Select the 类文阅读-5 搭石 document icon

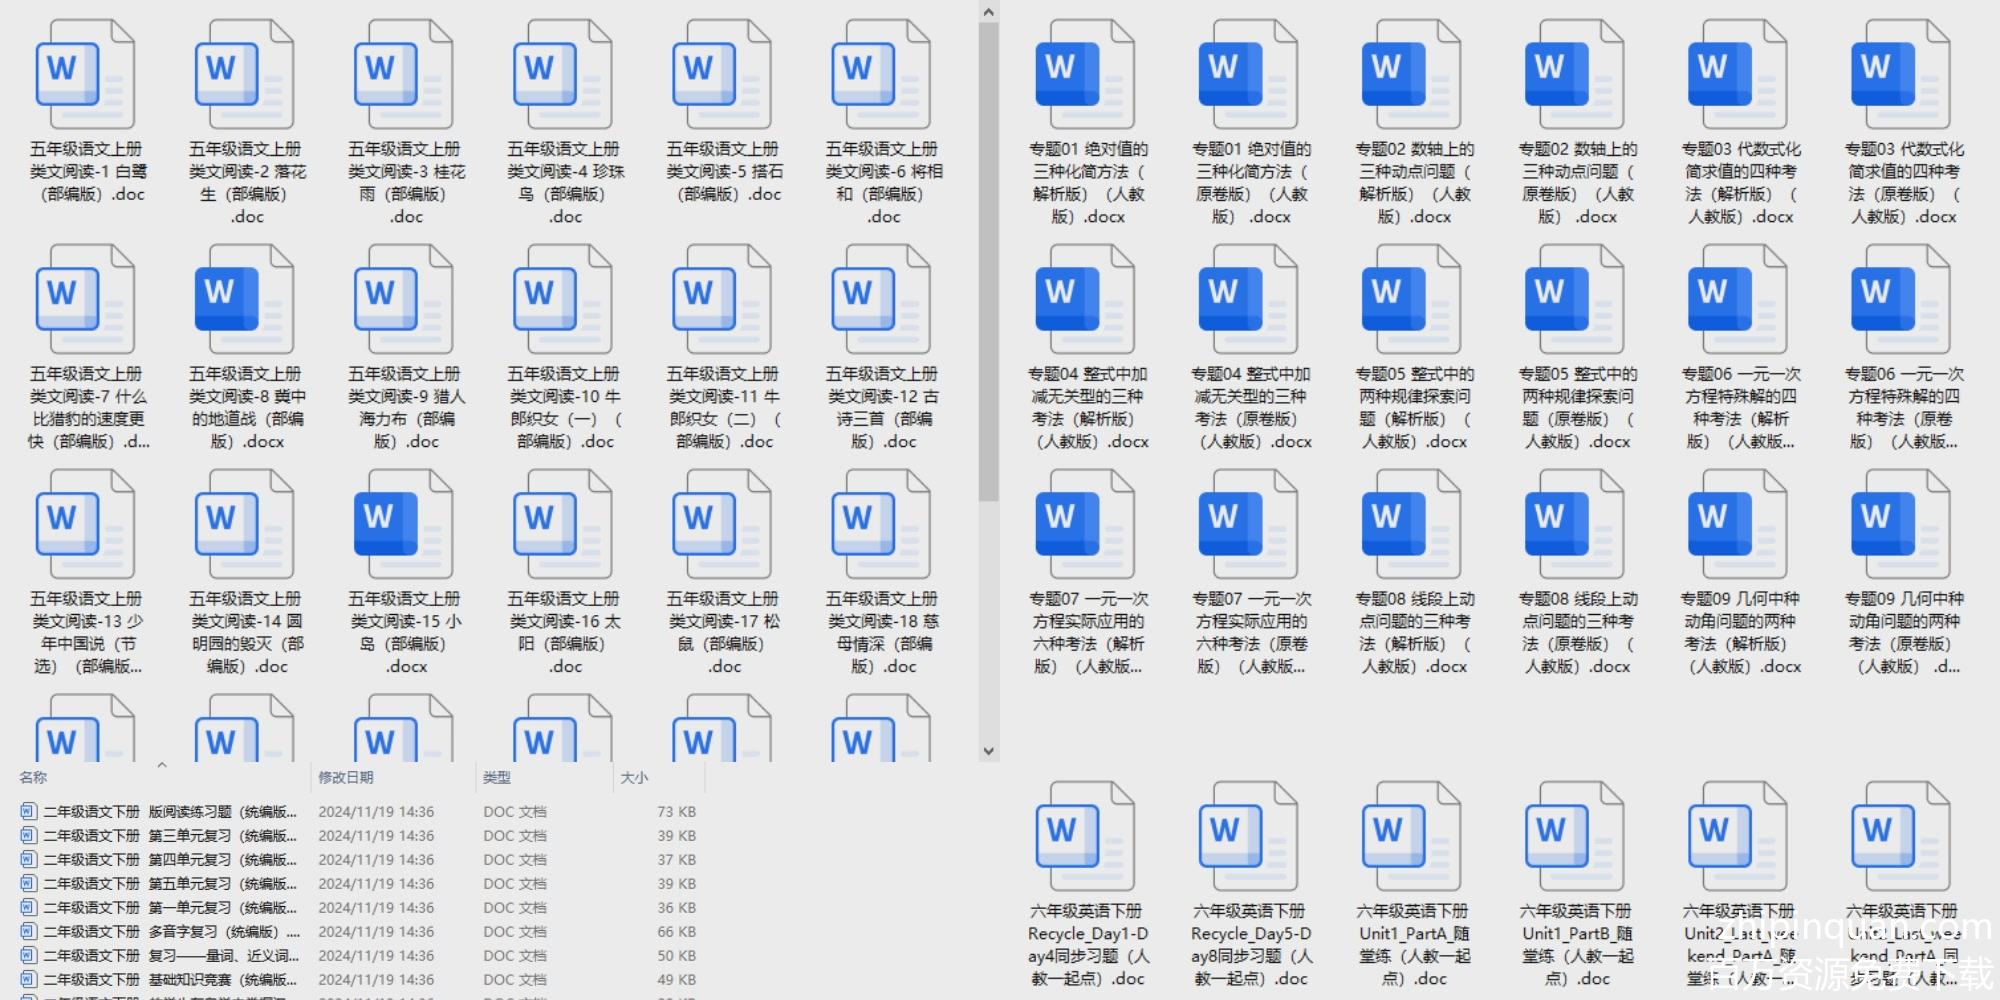point(722,75)
